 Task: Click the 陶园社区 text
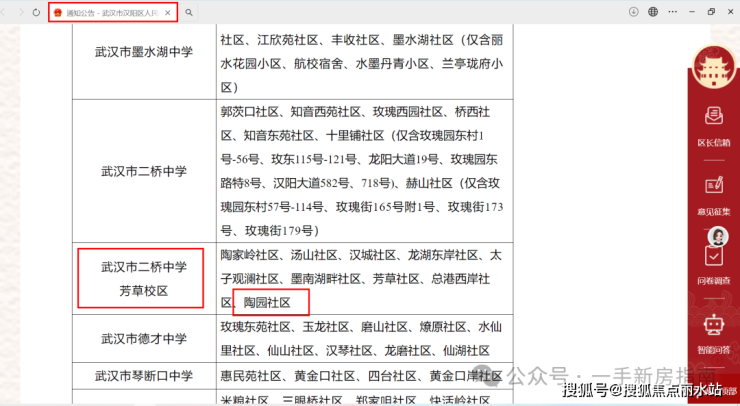click(267, 303)
